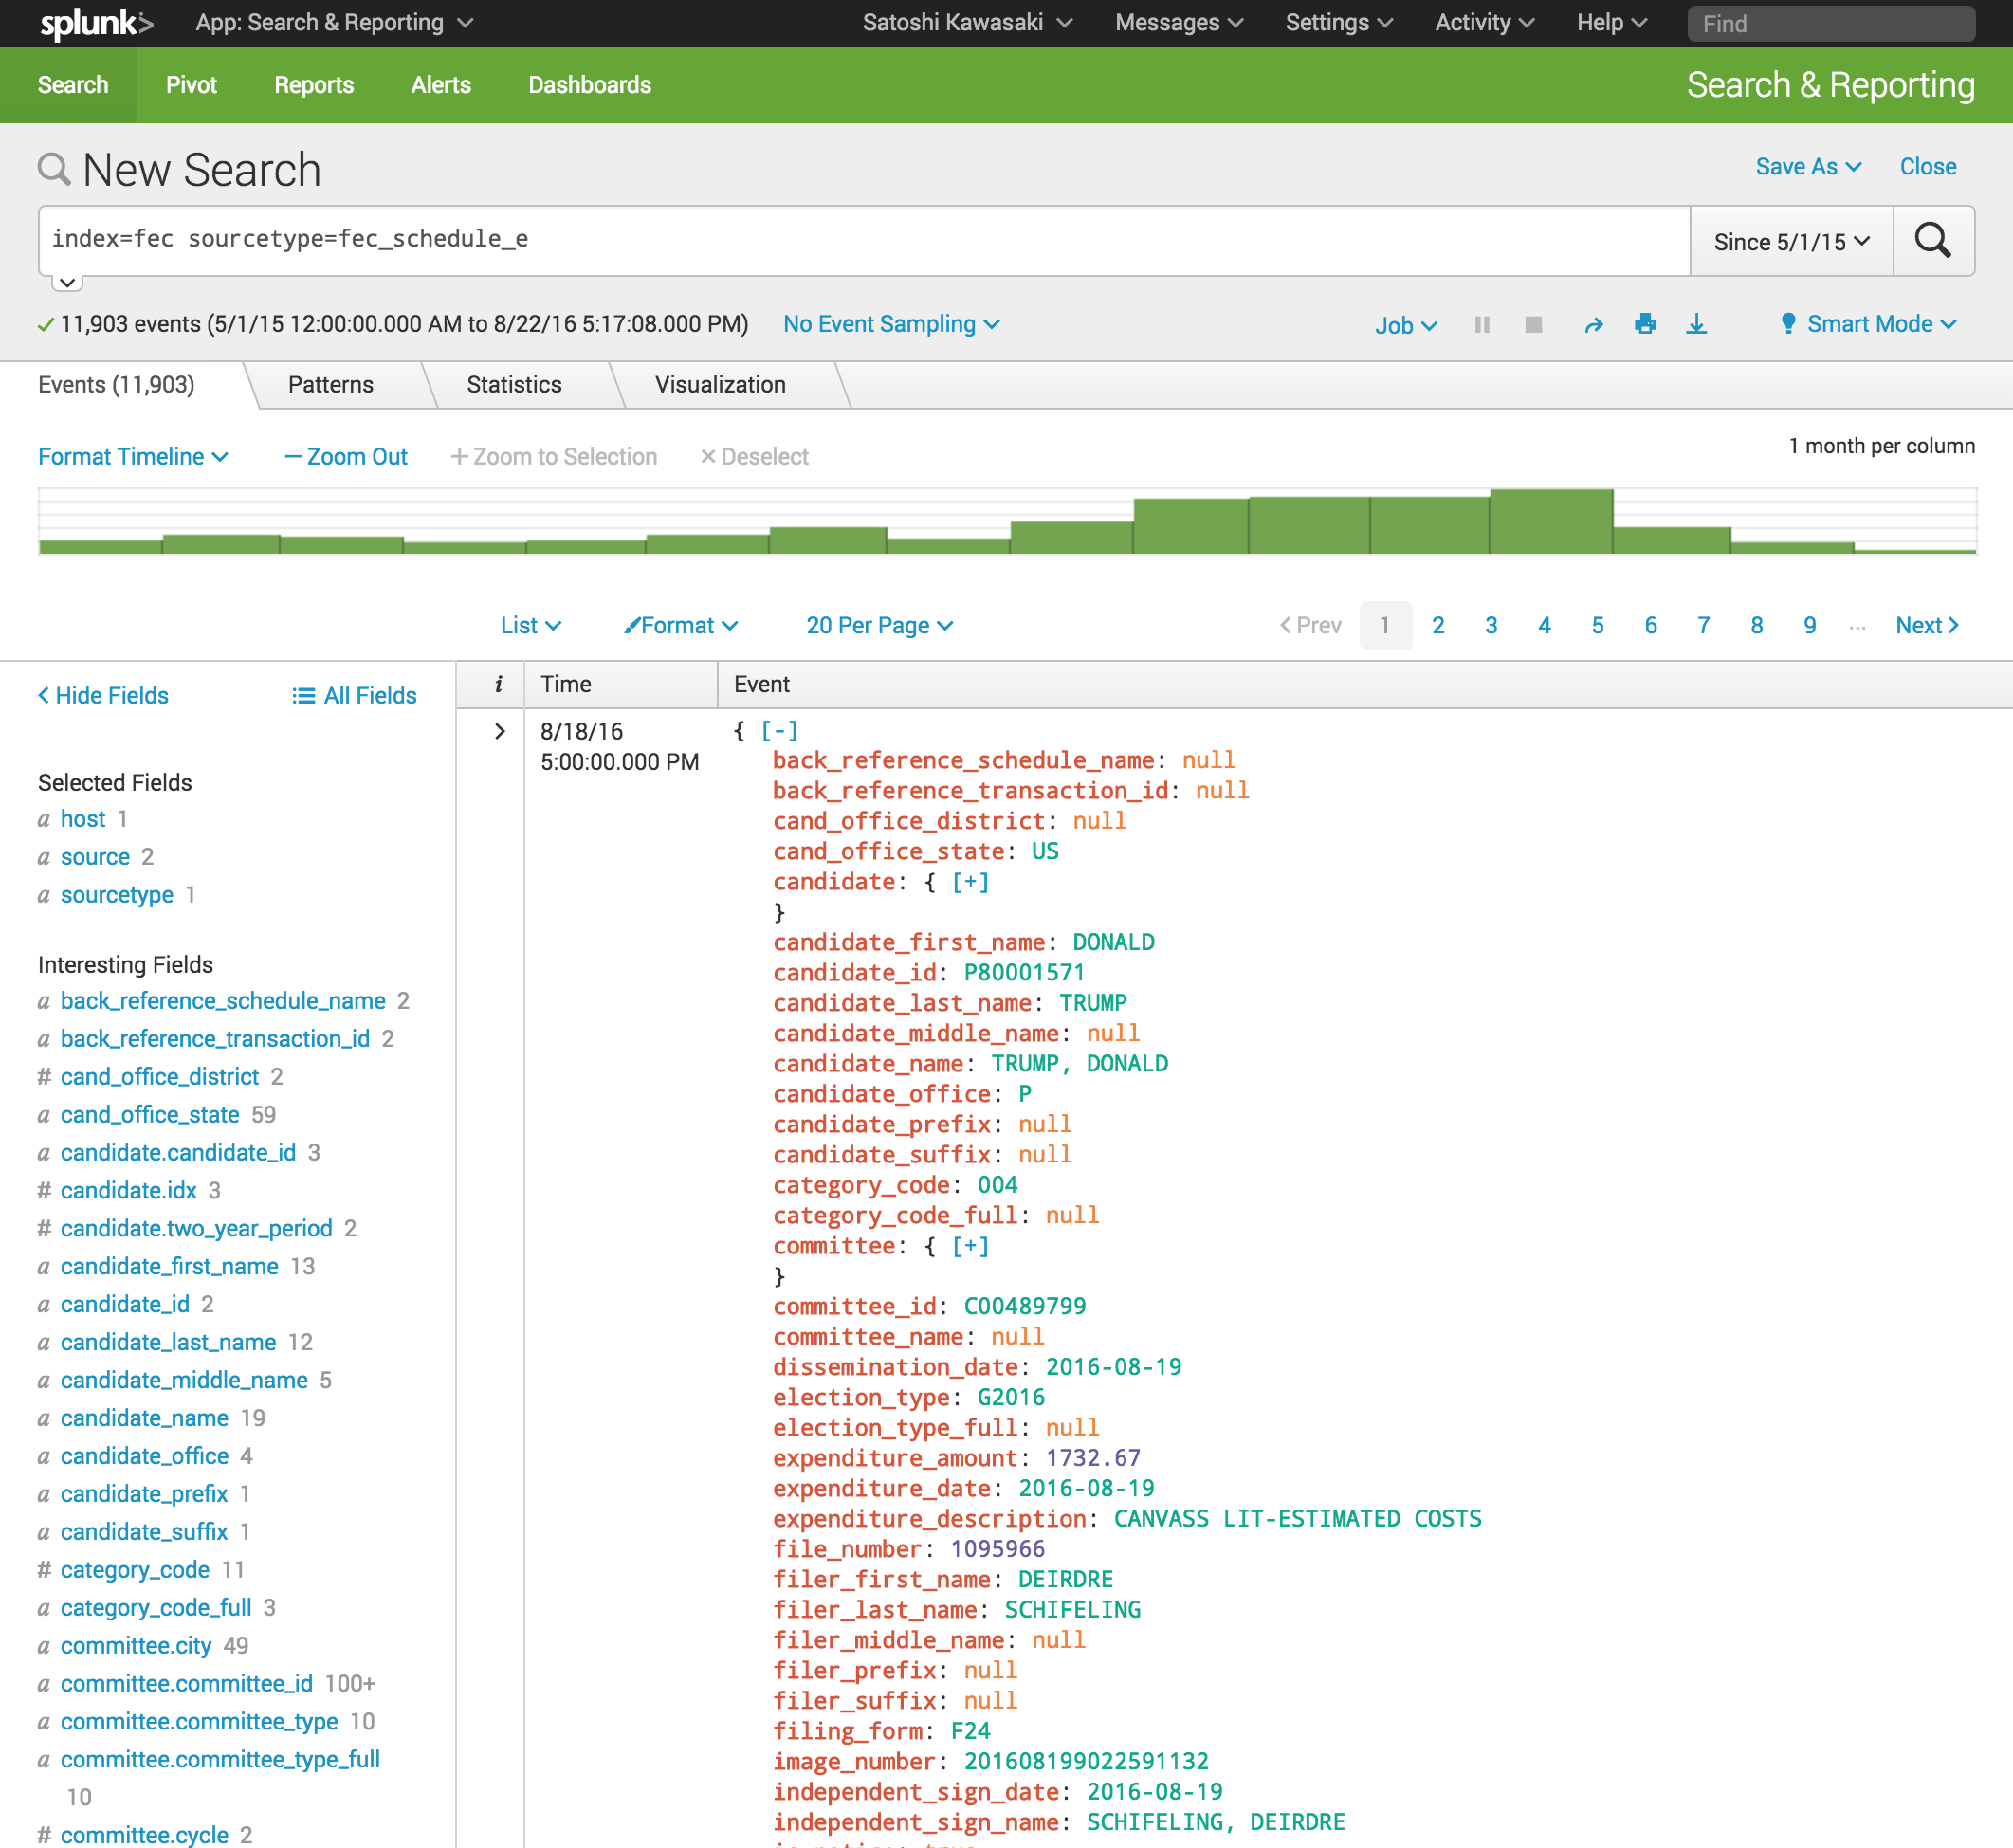Print search results icon
This screenshot has width=2013, height=1848.
(x=1645, y=324)
